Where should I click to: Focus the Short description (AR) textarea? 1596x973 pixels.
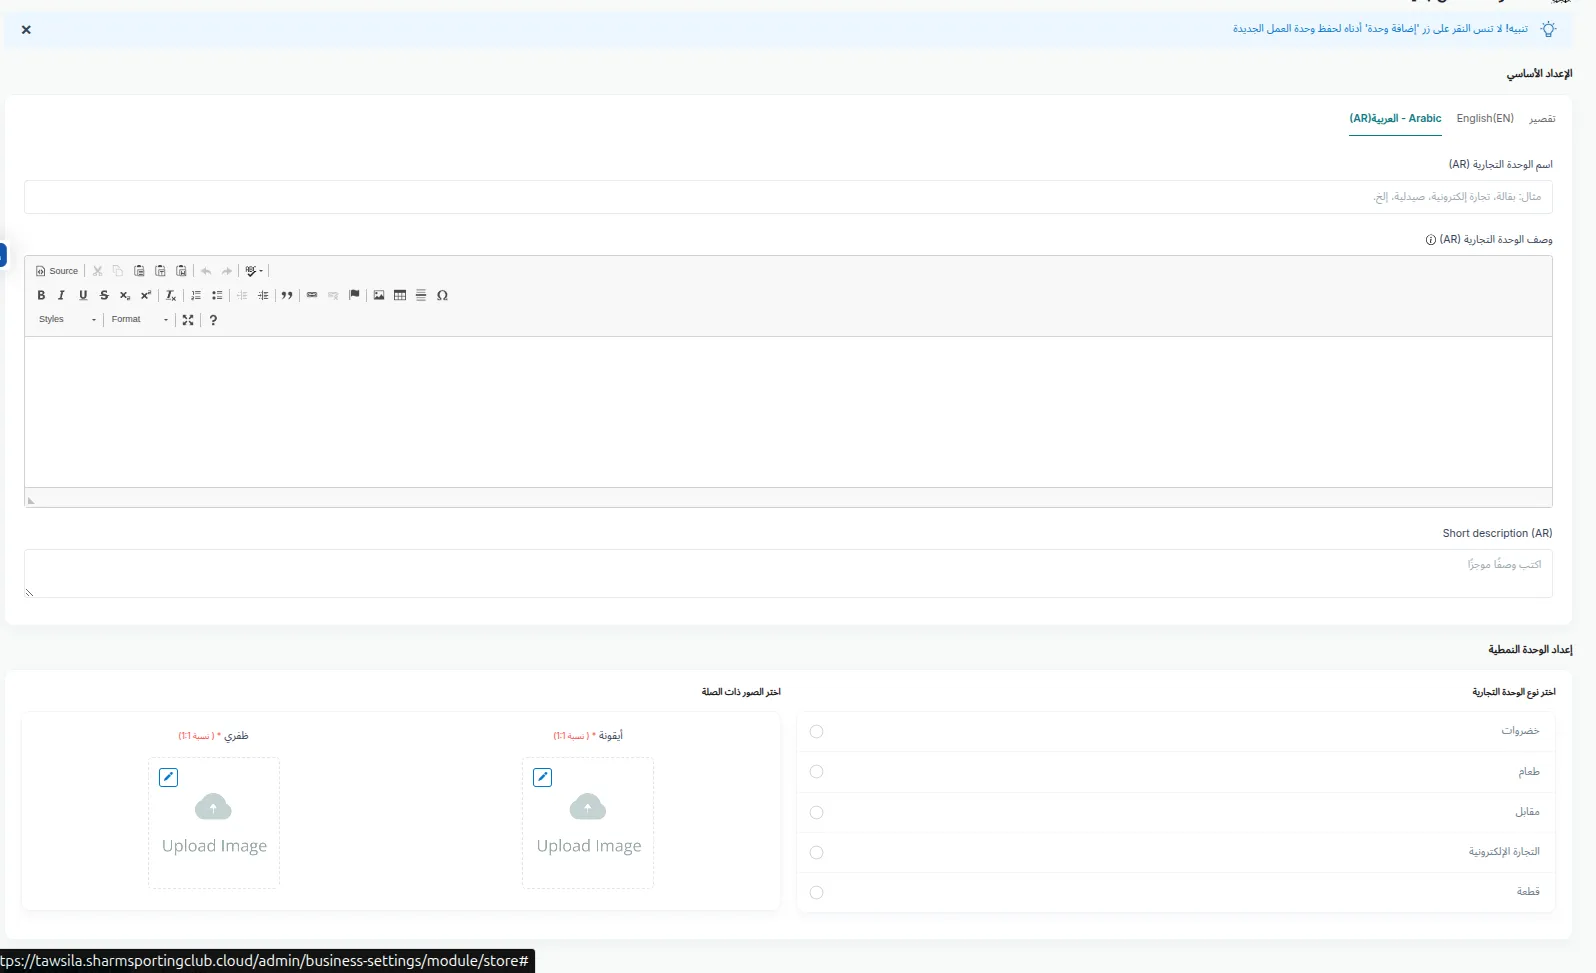[788, 574]
